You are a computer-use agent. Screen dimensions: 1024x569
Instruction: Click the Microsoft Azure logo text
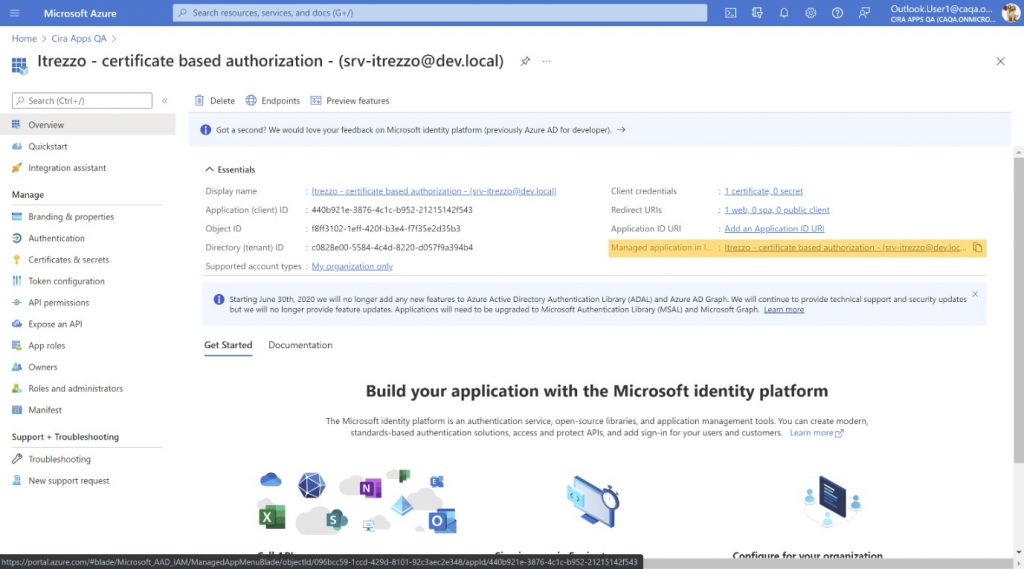click(x=80, y=13)
